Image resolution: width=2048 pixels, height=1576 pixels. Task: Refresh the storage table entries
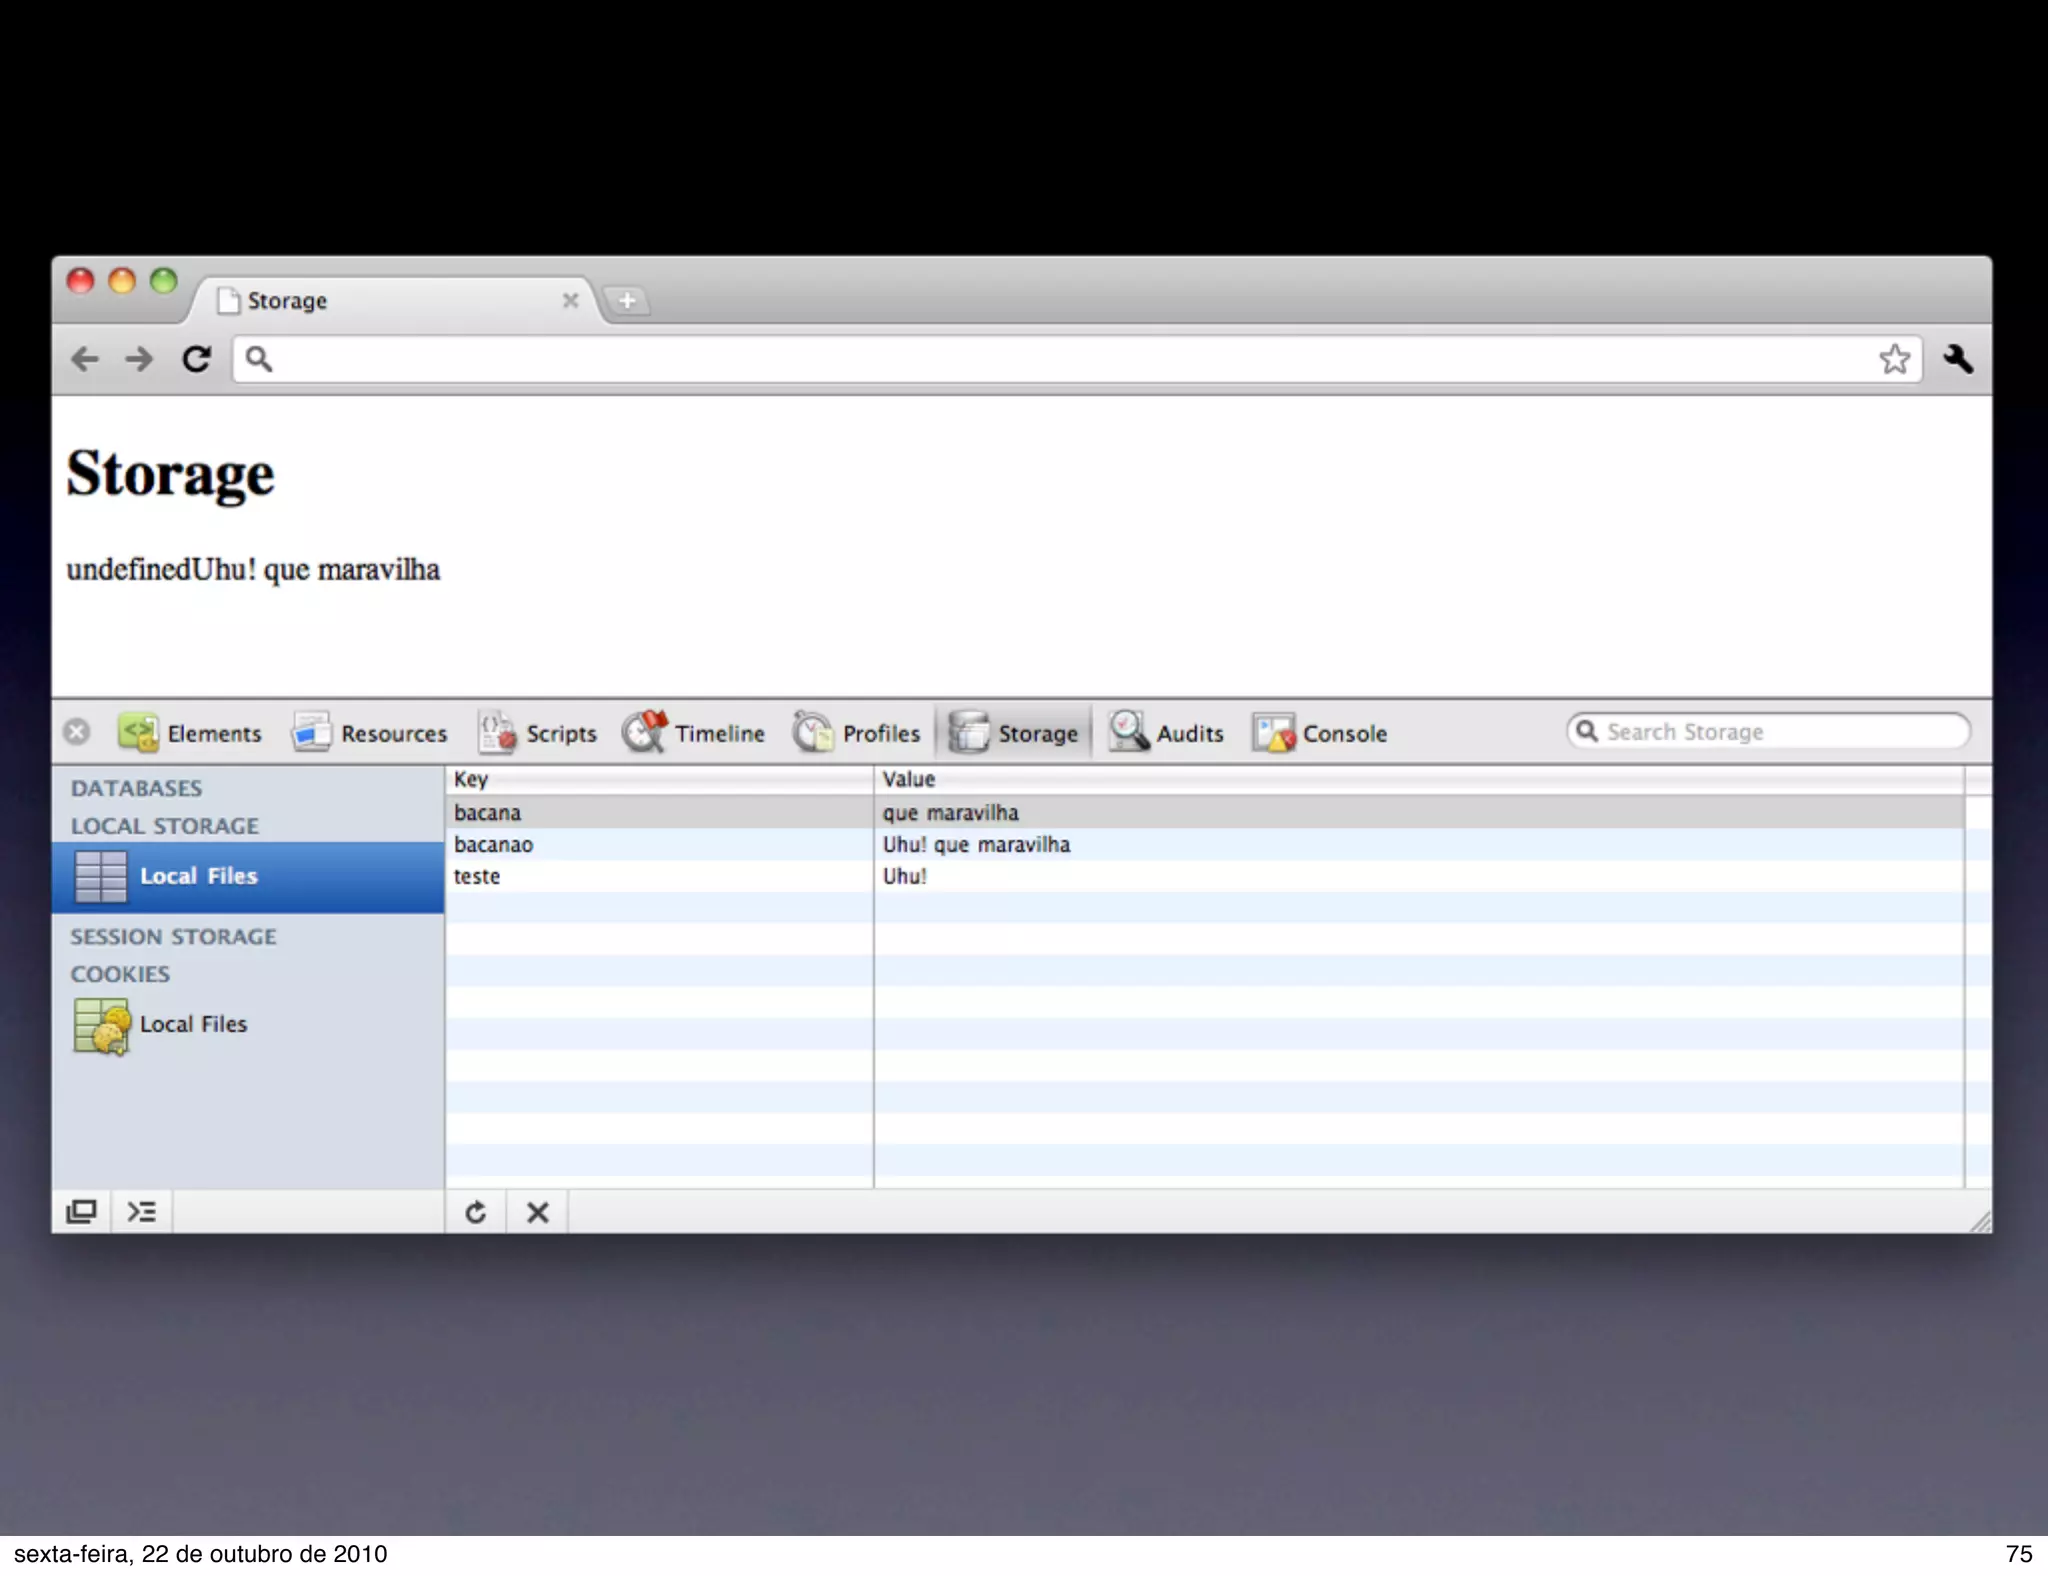tap(476, 1212)
